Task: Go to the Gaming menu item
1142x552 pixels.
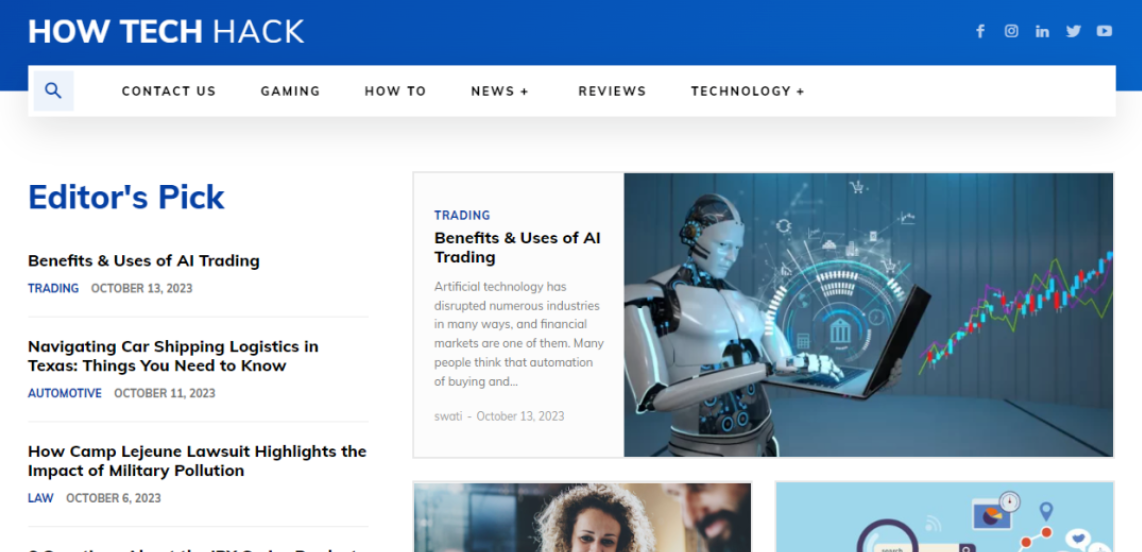Action: tap(291, 91)
